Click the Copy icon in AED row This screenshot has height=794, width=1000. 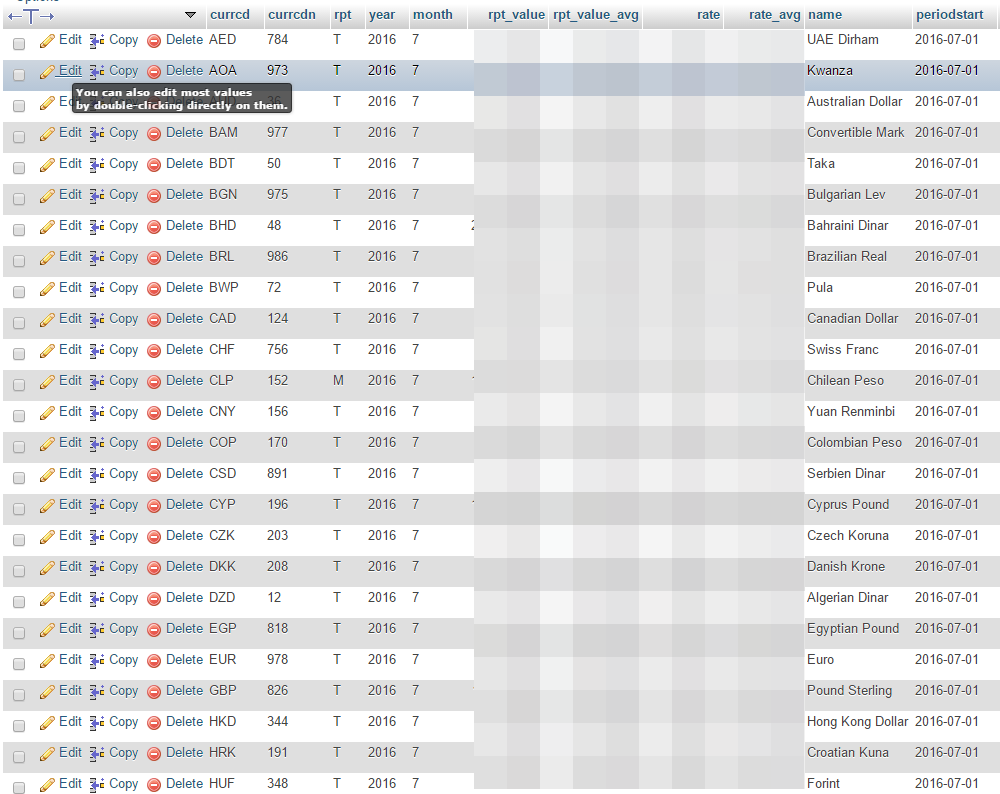coord(97,41)
